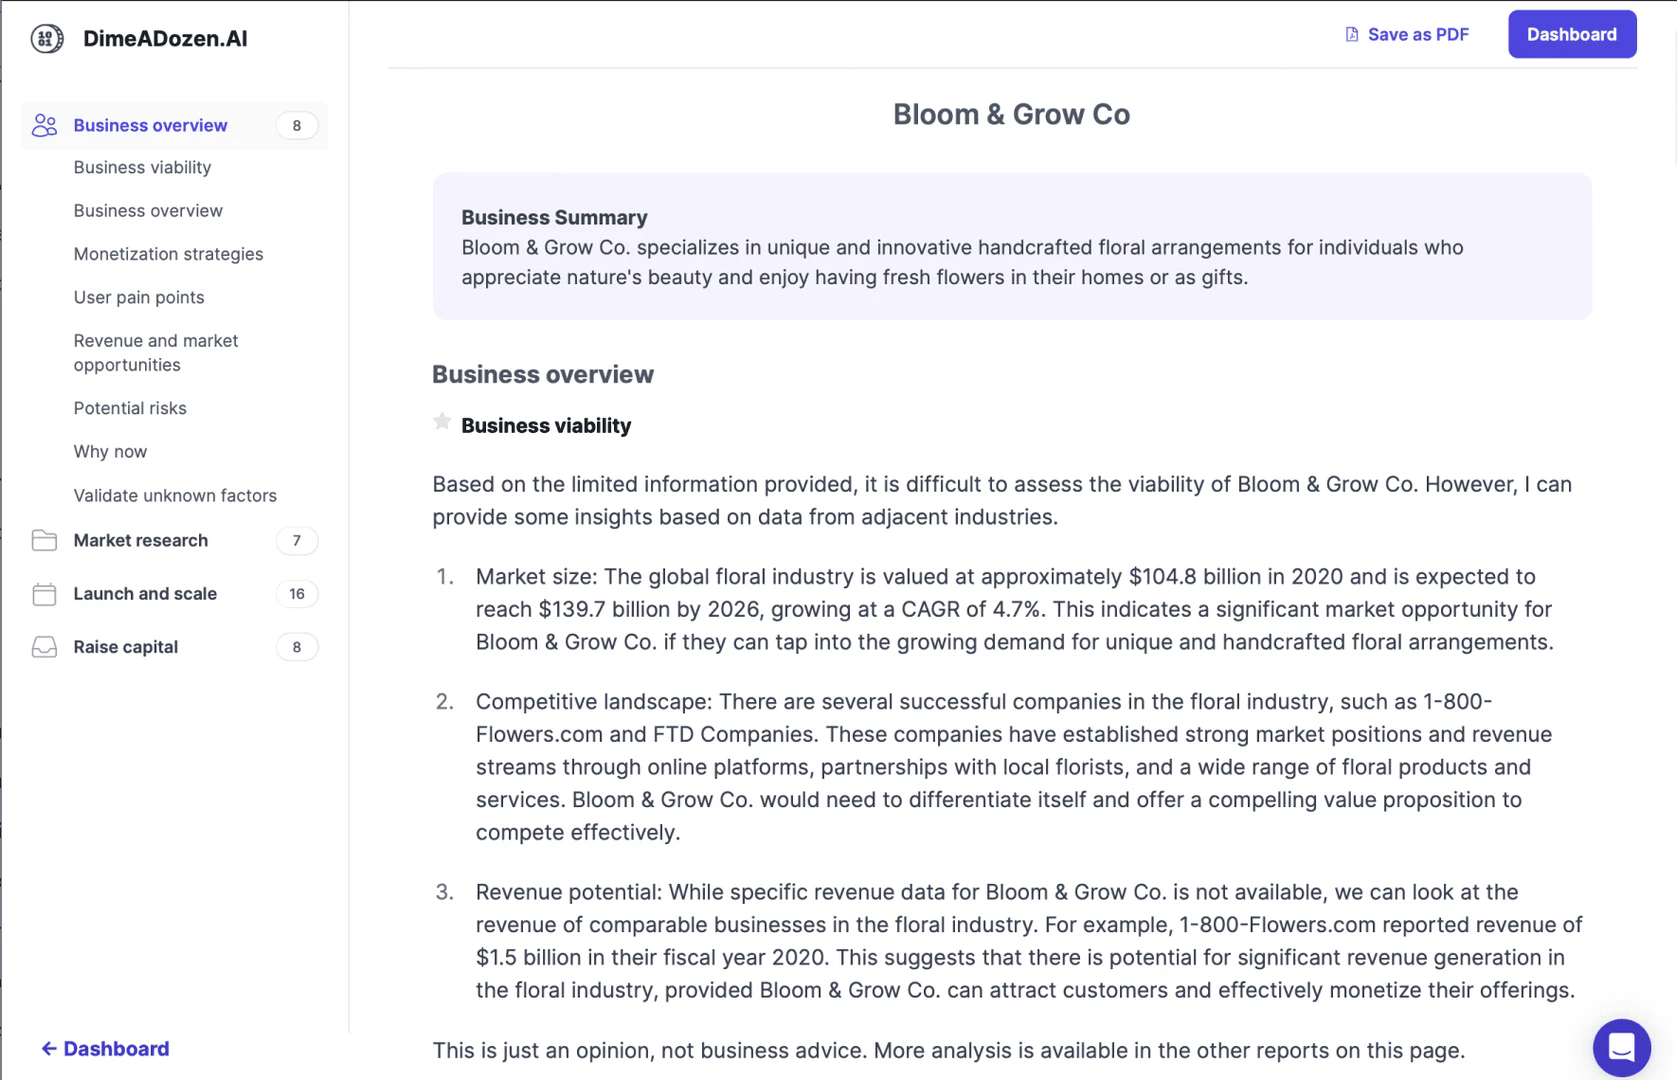The image size is (1677, 1080).
Task: Click the Launch and scale calendar icon
Action: coord(44,594)
